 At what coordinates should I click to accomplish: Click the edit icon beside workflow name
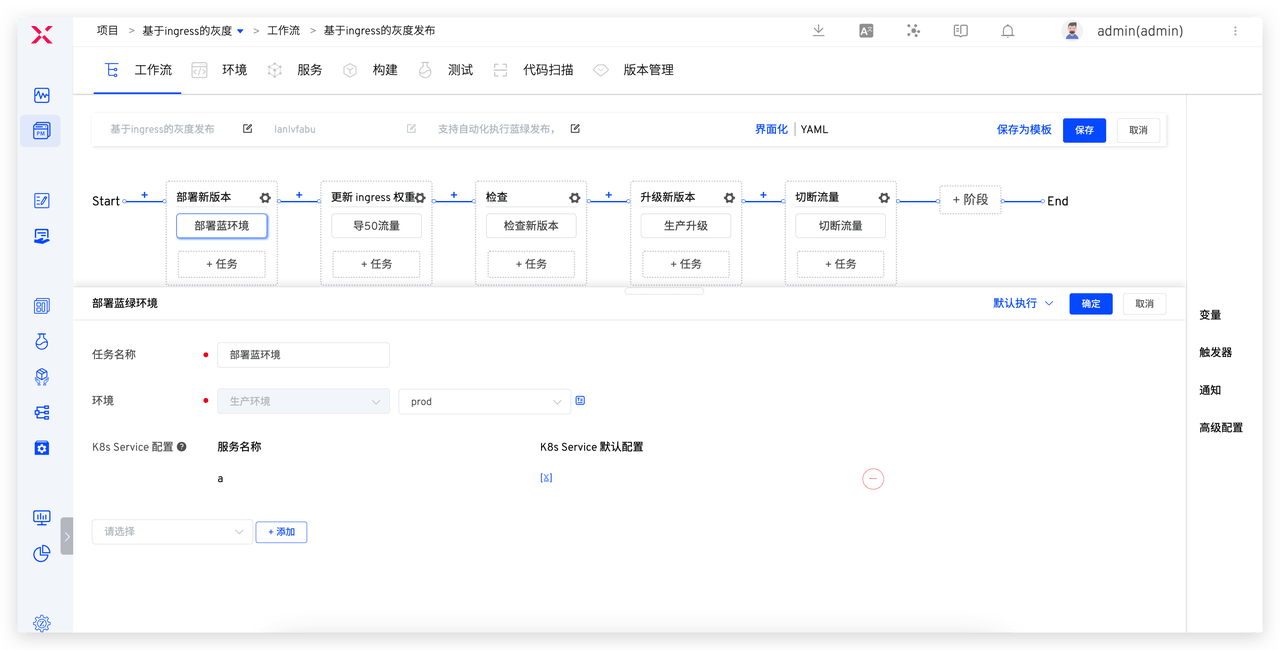248,129
